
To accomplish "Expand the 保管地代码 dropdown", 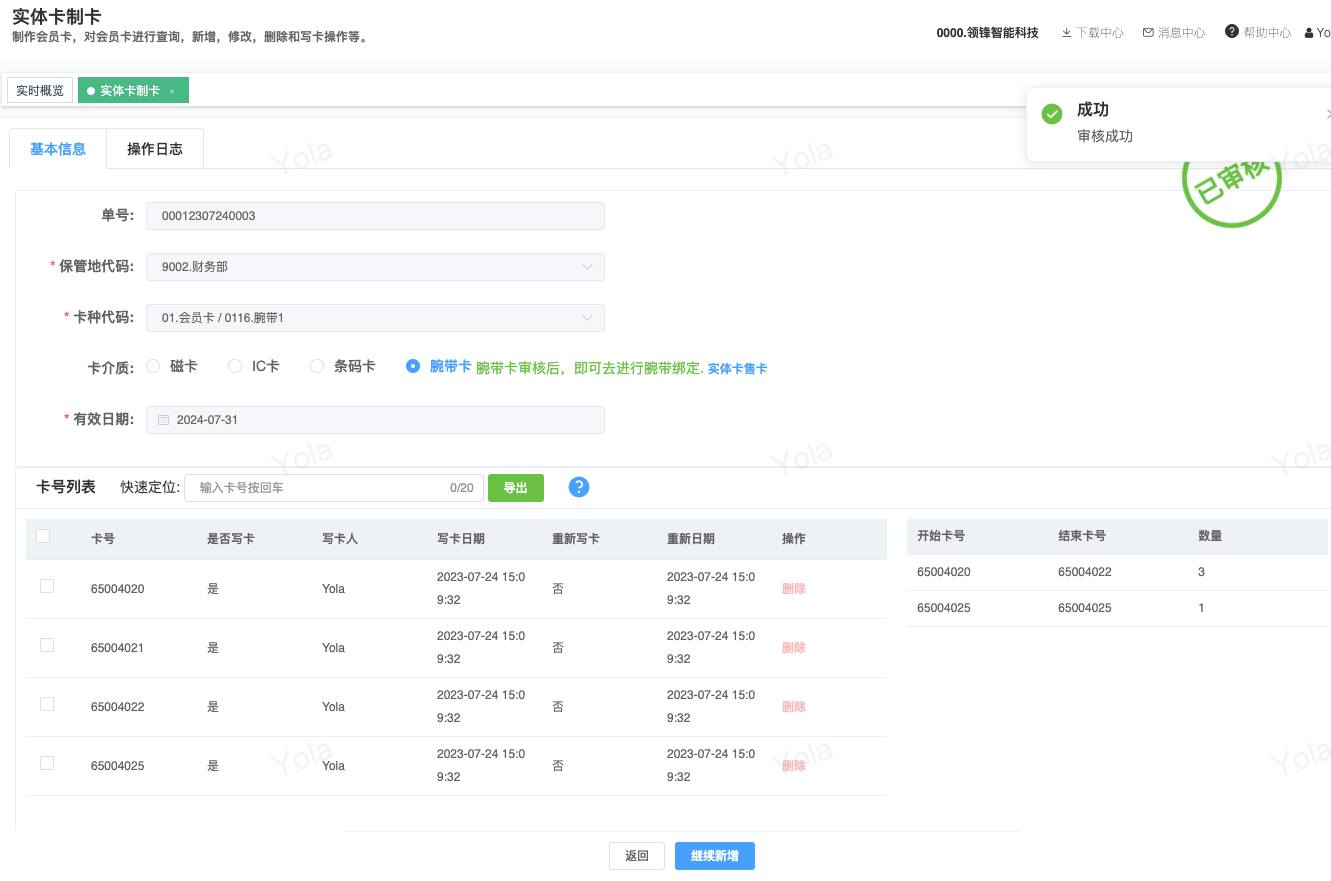I will click(587, 267).
